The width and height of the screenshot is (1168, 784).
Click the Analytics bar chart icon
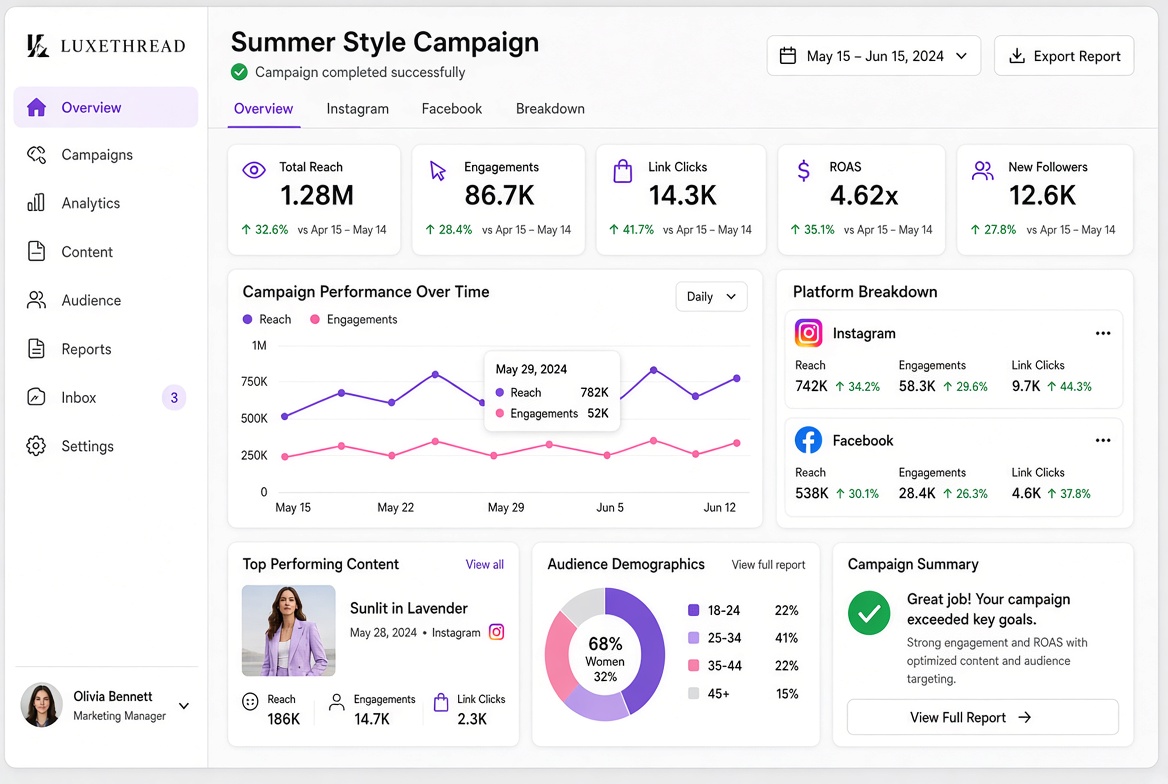36,203
